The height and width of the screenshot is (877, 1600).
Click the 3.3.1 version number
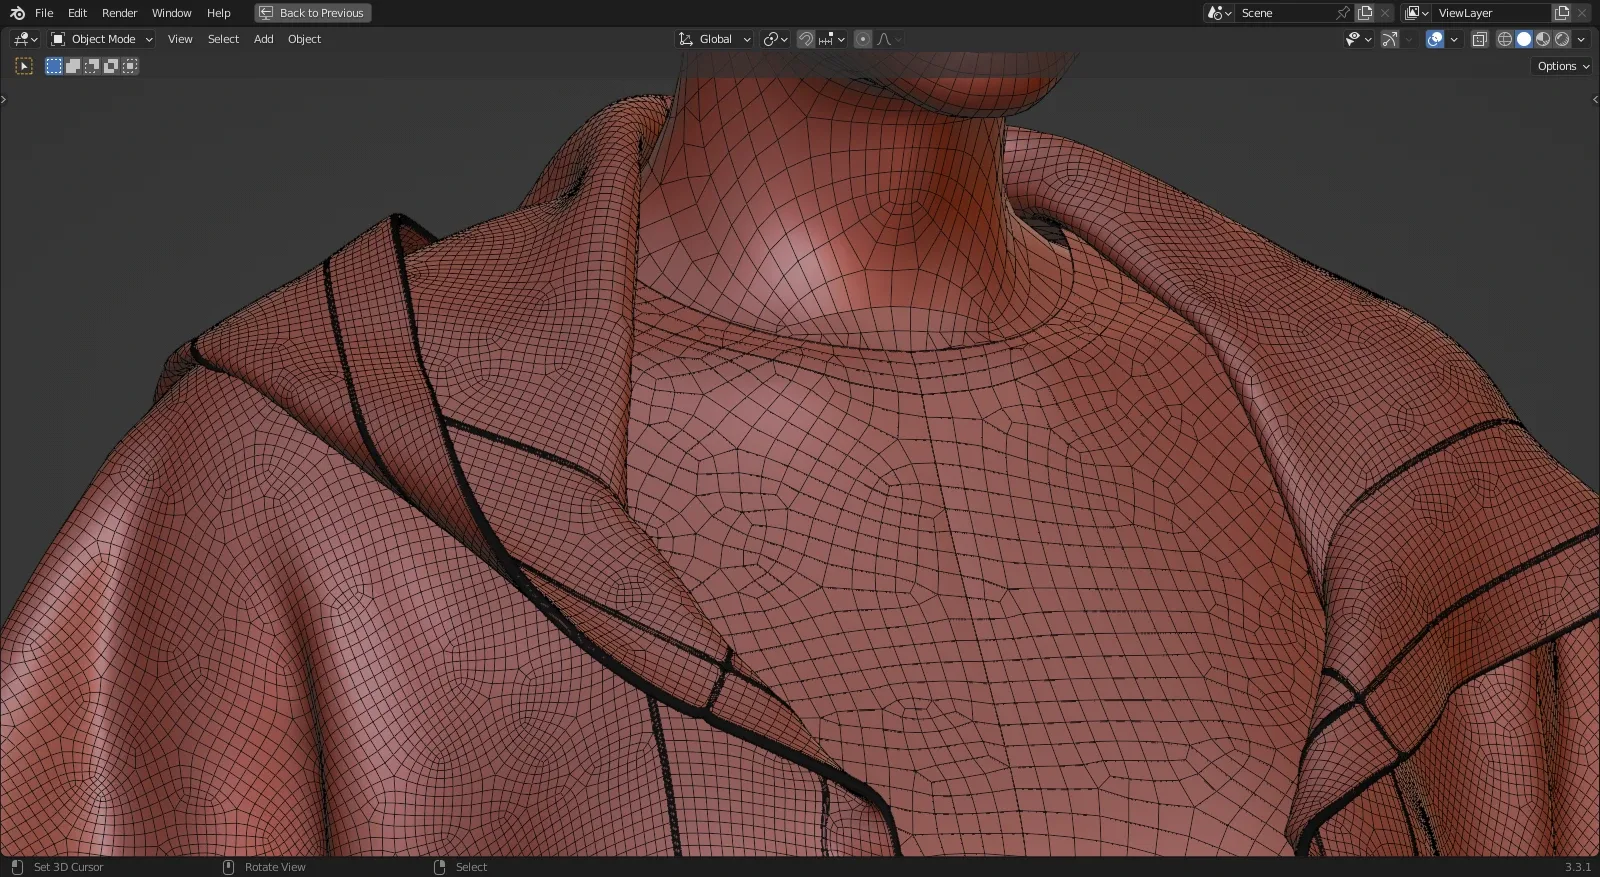(x=1577, y=867)
